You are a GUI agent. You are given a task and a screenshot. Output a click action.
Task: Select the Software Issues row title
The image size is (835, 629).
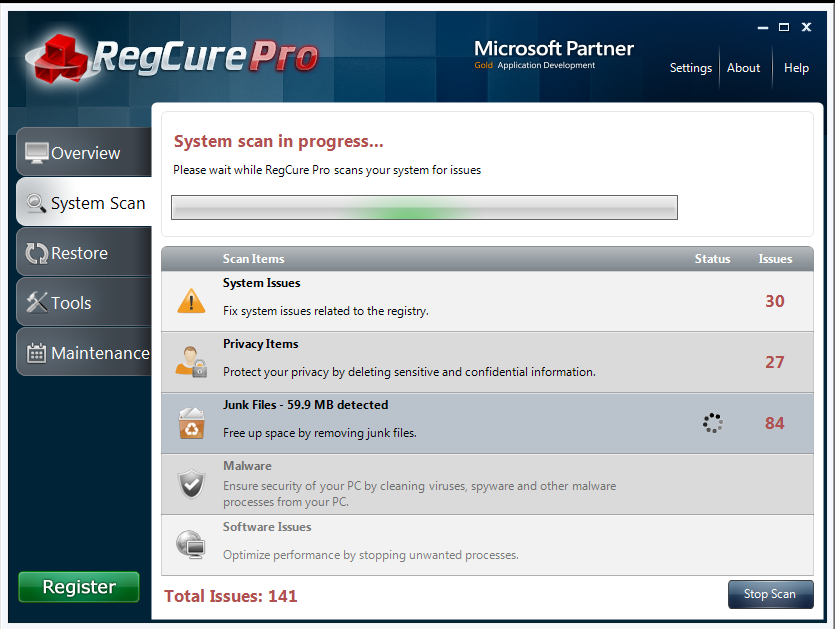click(x=267, y=527)
